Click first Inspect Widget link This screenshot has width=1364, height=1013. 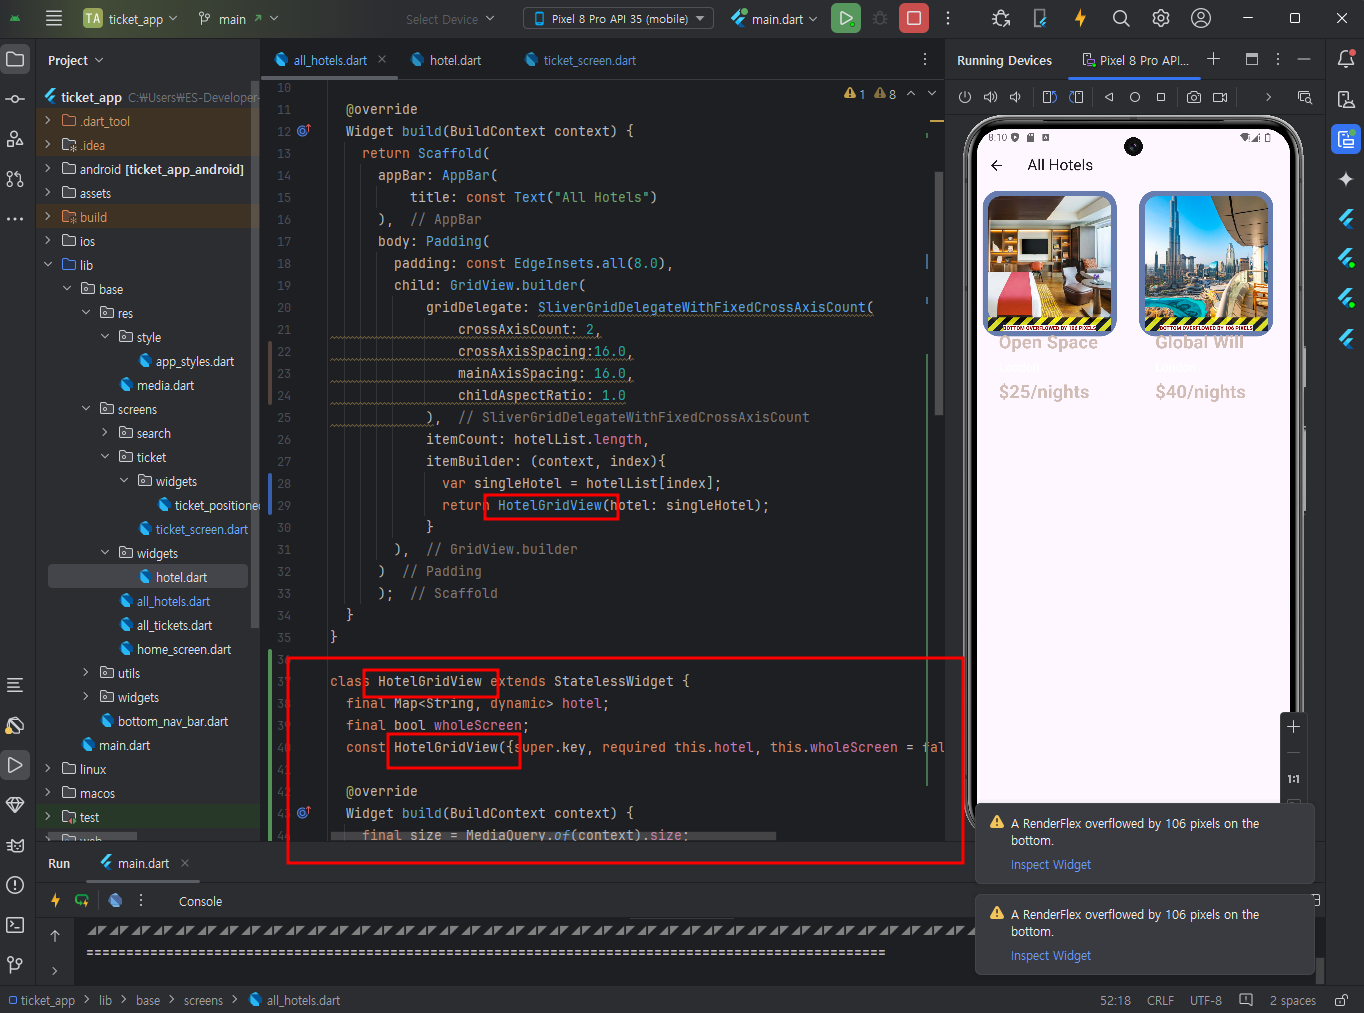[1051, 865]
